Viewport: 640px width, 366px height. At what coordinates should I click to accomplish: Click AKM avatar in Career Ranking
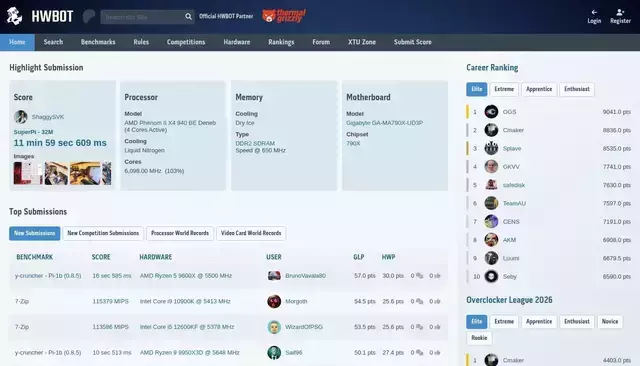tap(491, 240)
